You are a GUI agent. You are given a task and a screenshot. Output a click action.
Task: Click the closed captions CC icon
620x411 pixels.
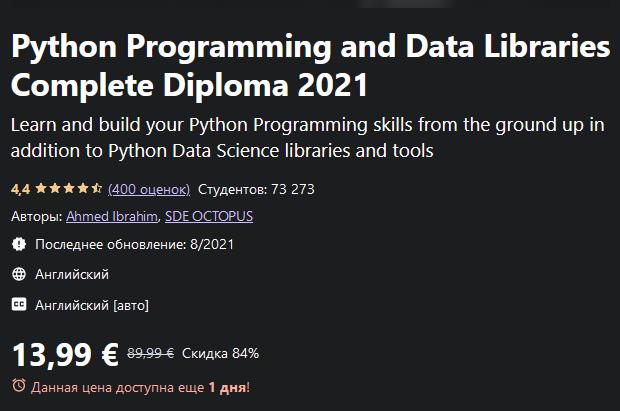pyautogui.click(x=18, y=305)
